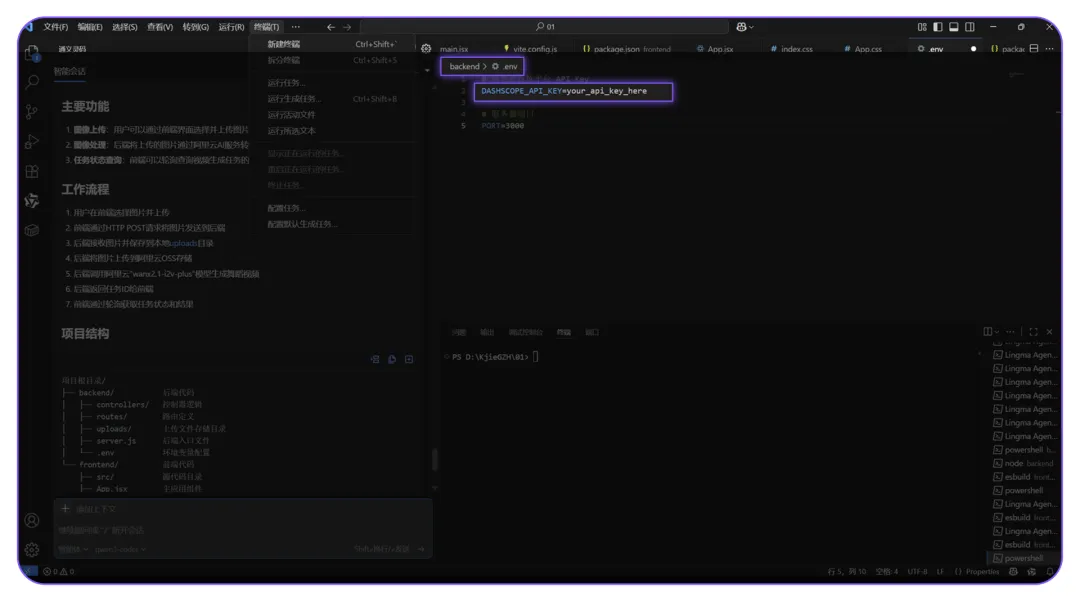Viewport: 1080px width, 605px height.
Task: Switch to the App.css editor tab
Action: [863, 49]
